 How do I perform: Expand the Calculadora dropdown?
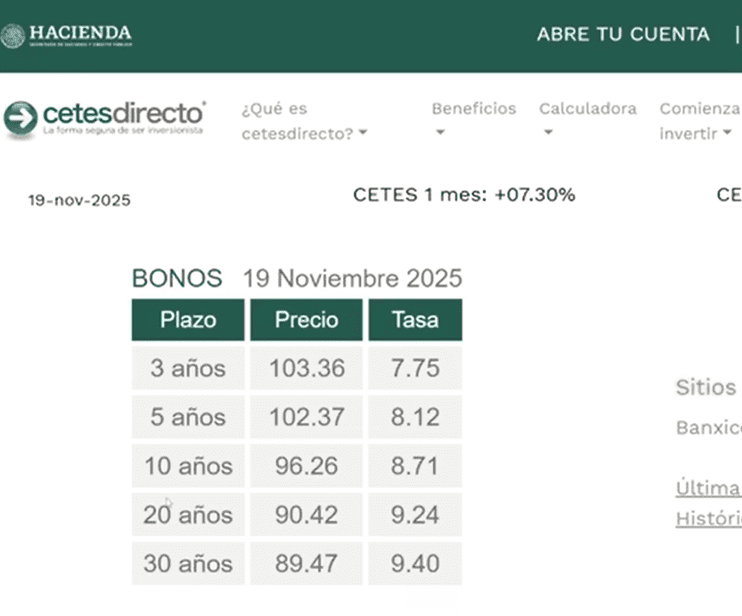[587, 119]
